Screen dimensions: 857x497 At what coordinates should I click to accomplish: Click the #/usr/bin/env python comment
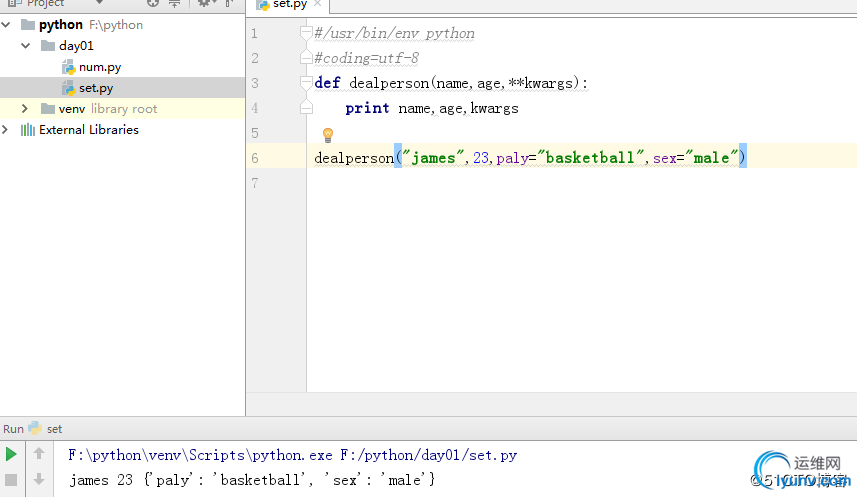click(x=394, y=33)
